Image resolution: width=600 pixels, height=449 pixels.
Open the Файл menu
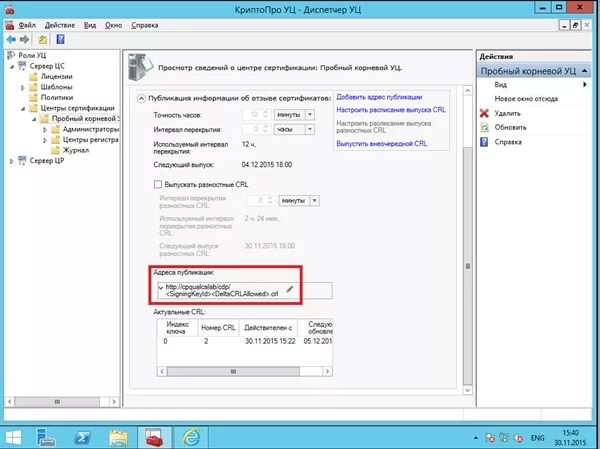tap(27, 25)
